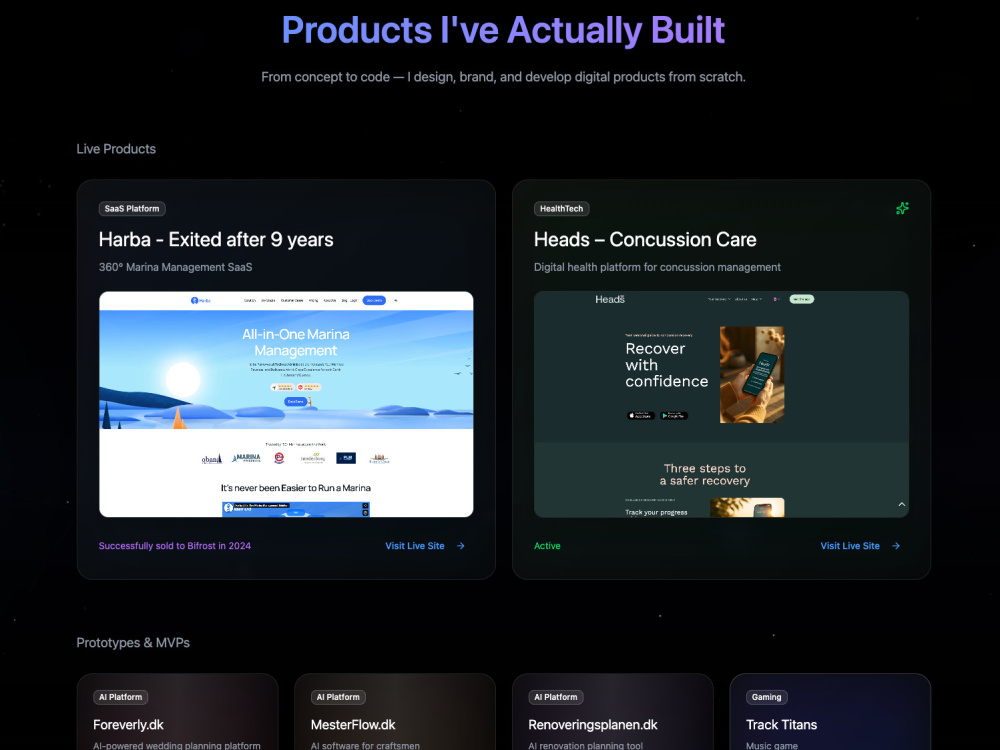This screenshot has width=1000, height=750.
Task: Click 'Digital health platform for concussion management' subtitle
Action: point(657,267)
